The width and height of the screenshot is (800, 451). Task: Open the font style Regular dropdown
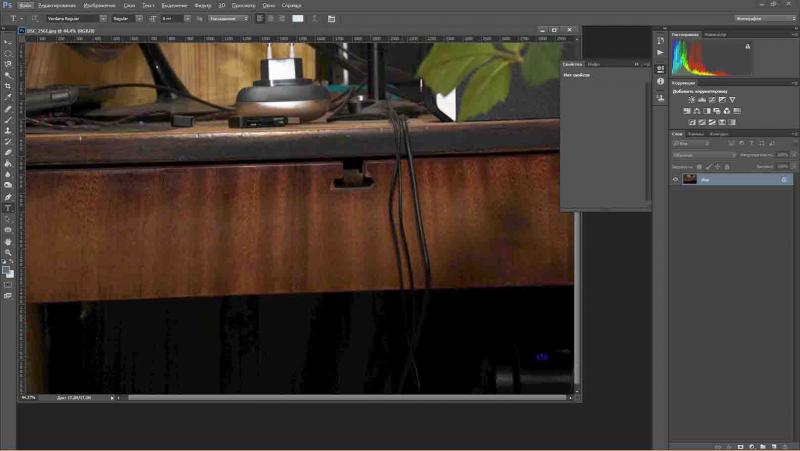[x=139, y=18]
